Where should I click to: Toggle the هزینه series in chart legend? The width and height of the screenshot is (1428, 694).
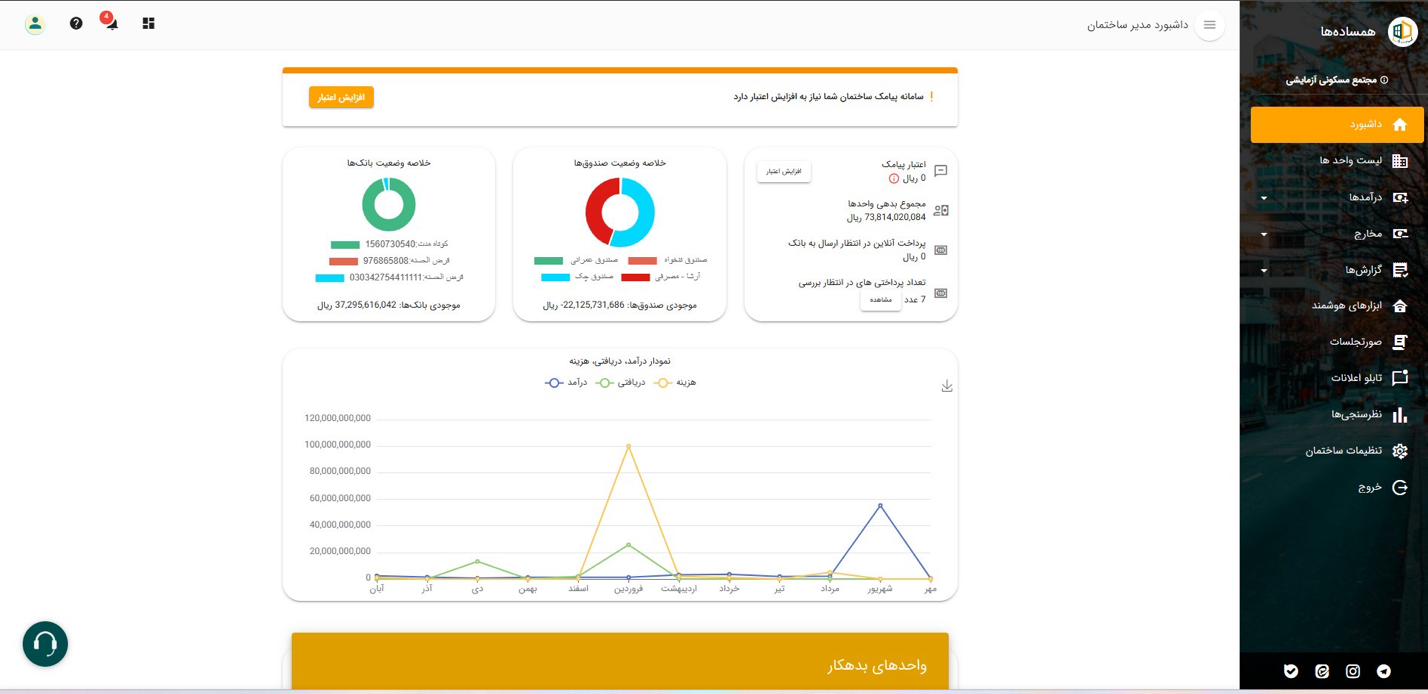(x=675, y=383)
